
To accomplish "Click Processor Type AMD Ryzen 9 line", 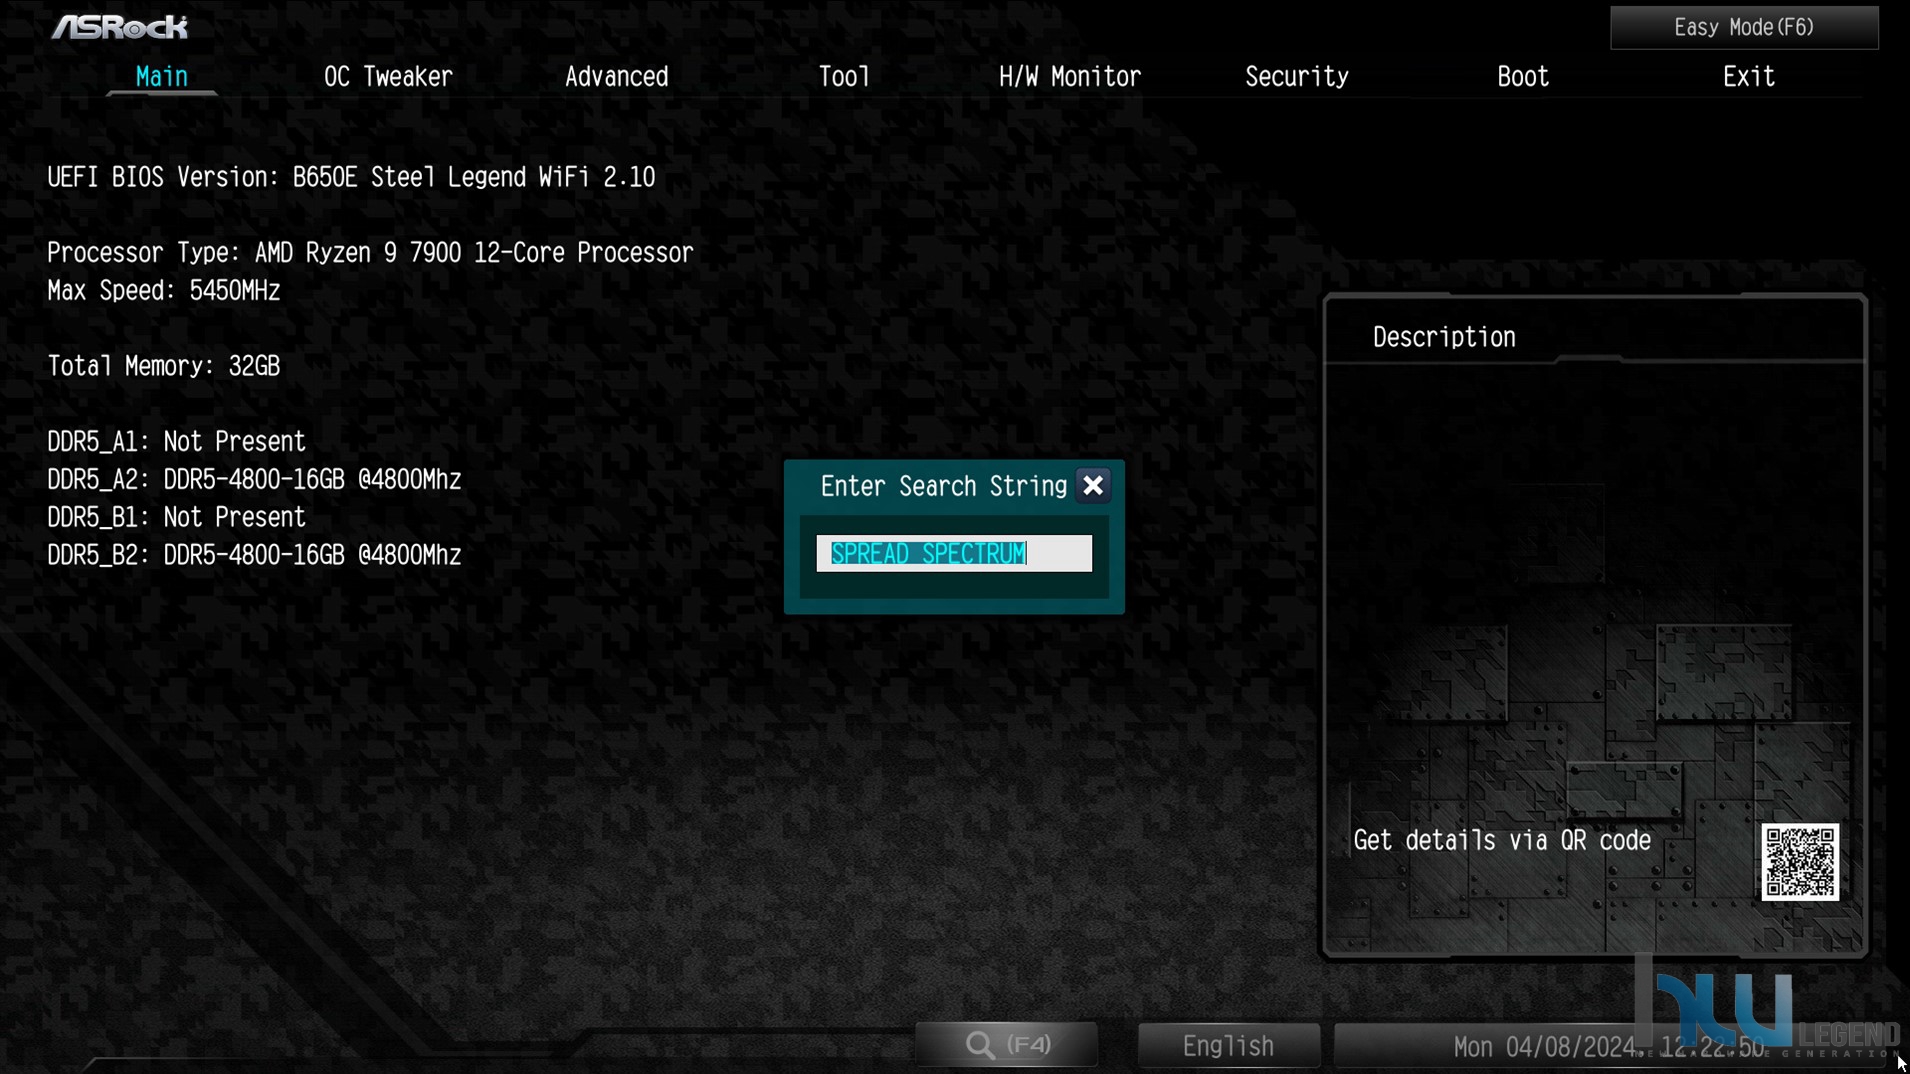I will [370, 253].
